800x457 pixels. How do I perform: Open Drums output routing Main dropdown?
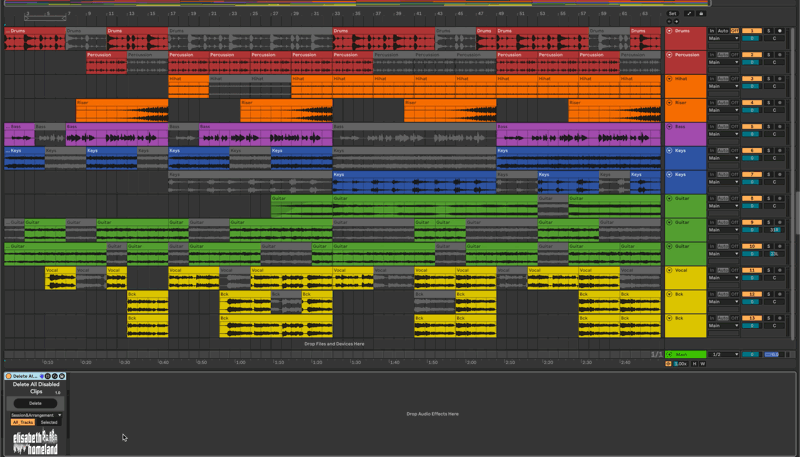coord(723,38)
